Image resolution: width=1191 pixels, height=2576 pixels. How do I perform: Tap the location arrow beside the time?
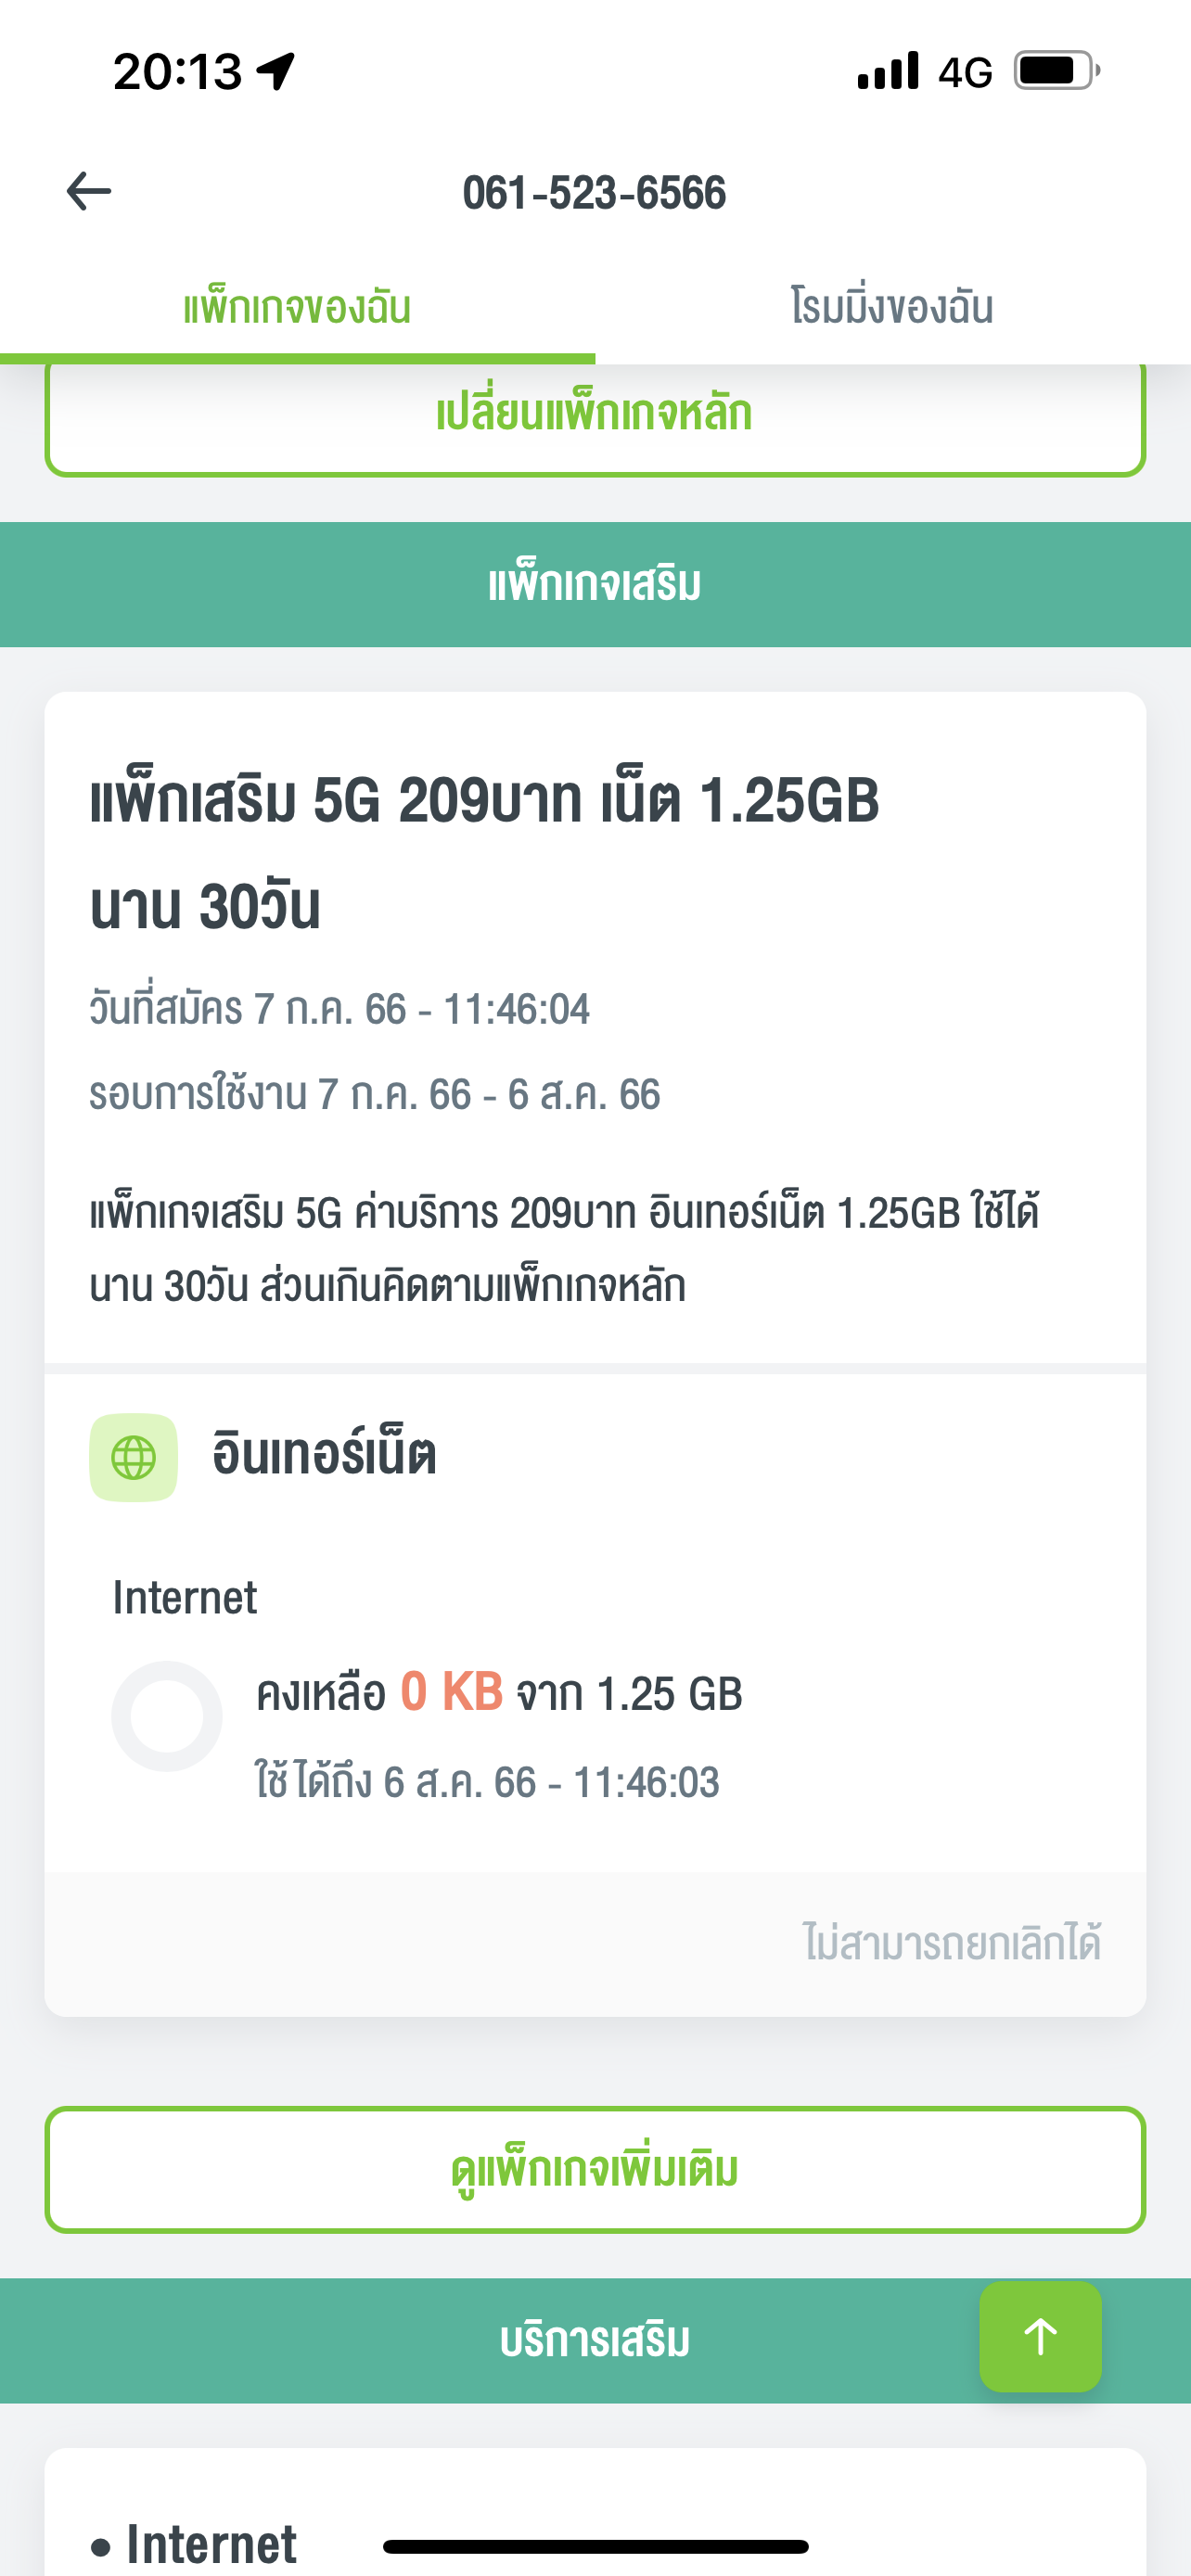tap(276, 71)
